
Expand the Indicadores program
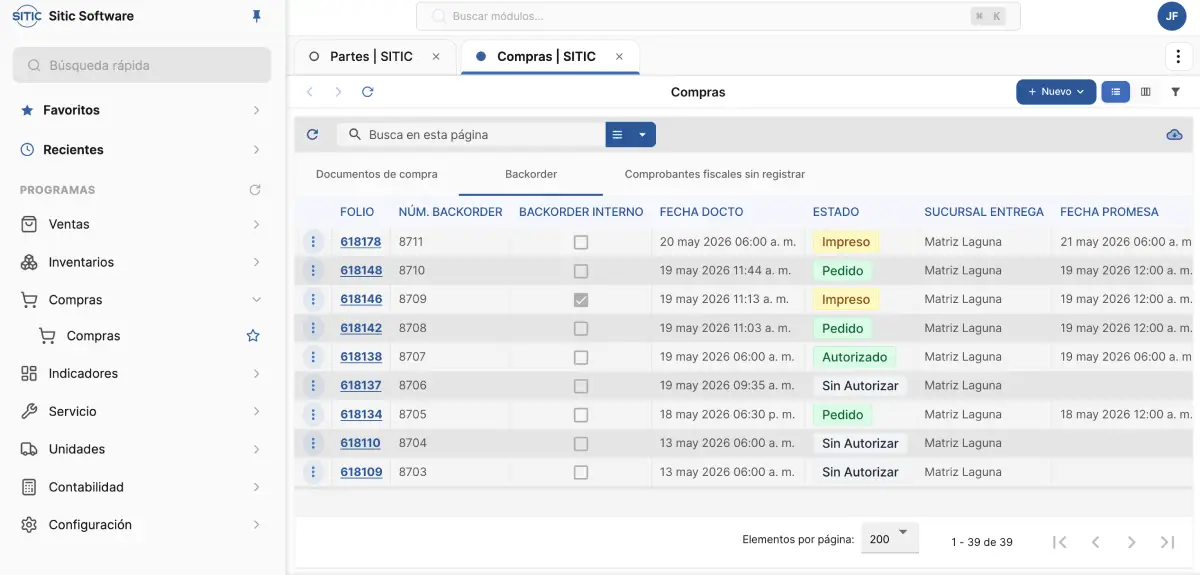tap(141, 373)
